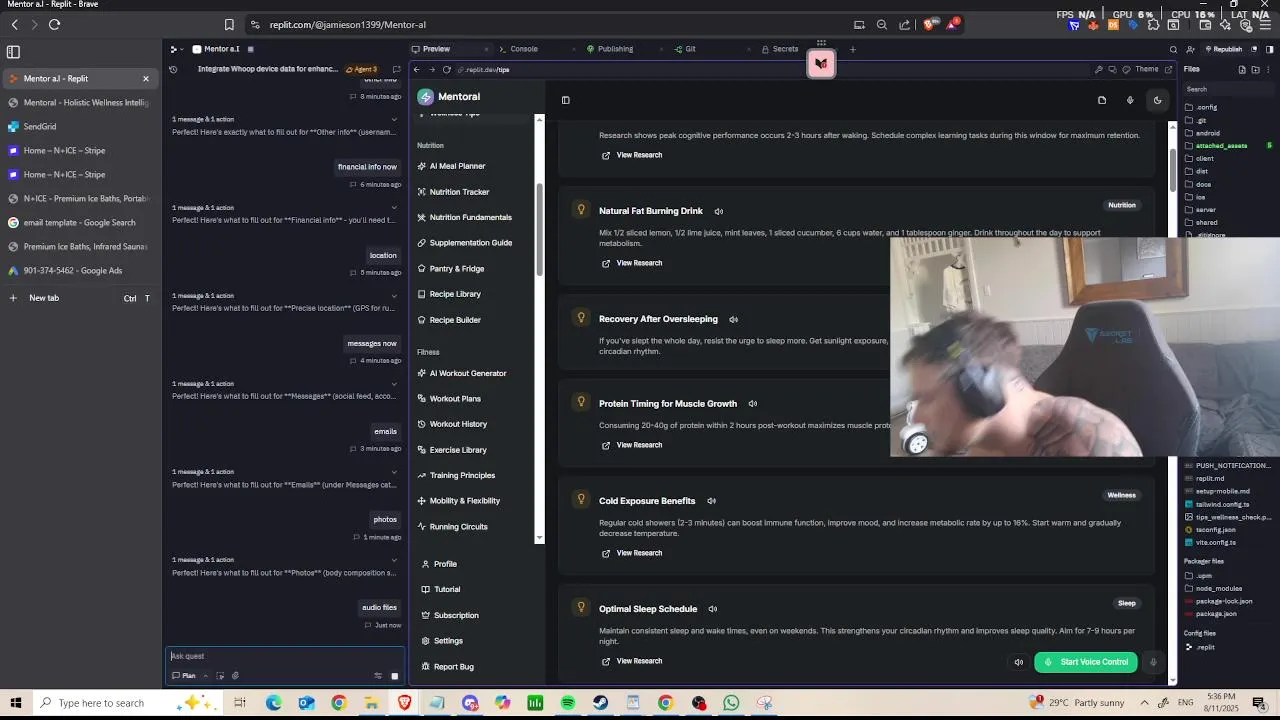1280x720 pixels.
Task: Click View Research under Optimal Sleep Schedule
Action: pyautogui.click(x=632, y=661)
